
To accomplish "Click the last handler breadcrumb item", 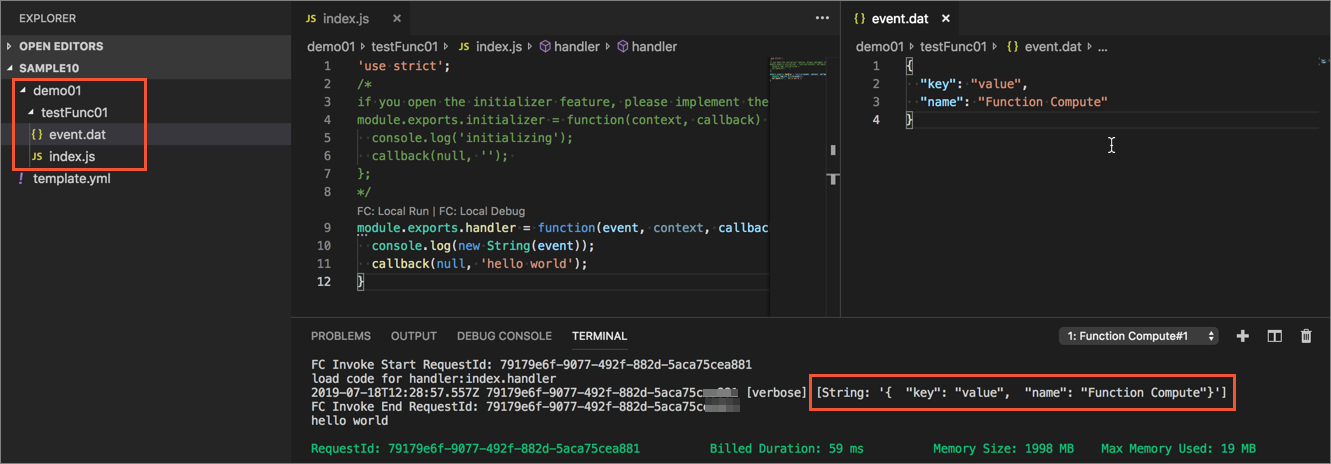I will click(654, 47).
